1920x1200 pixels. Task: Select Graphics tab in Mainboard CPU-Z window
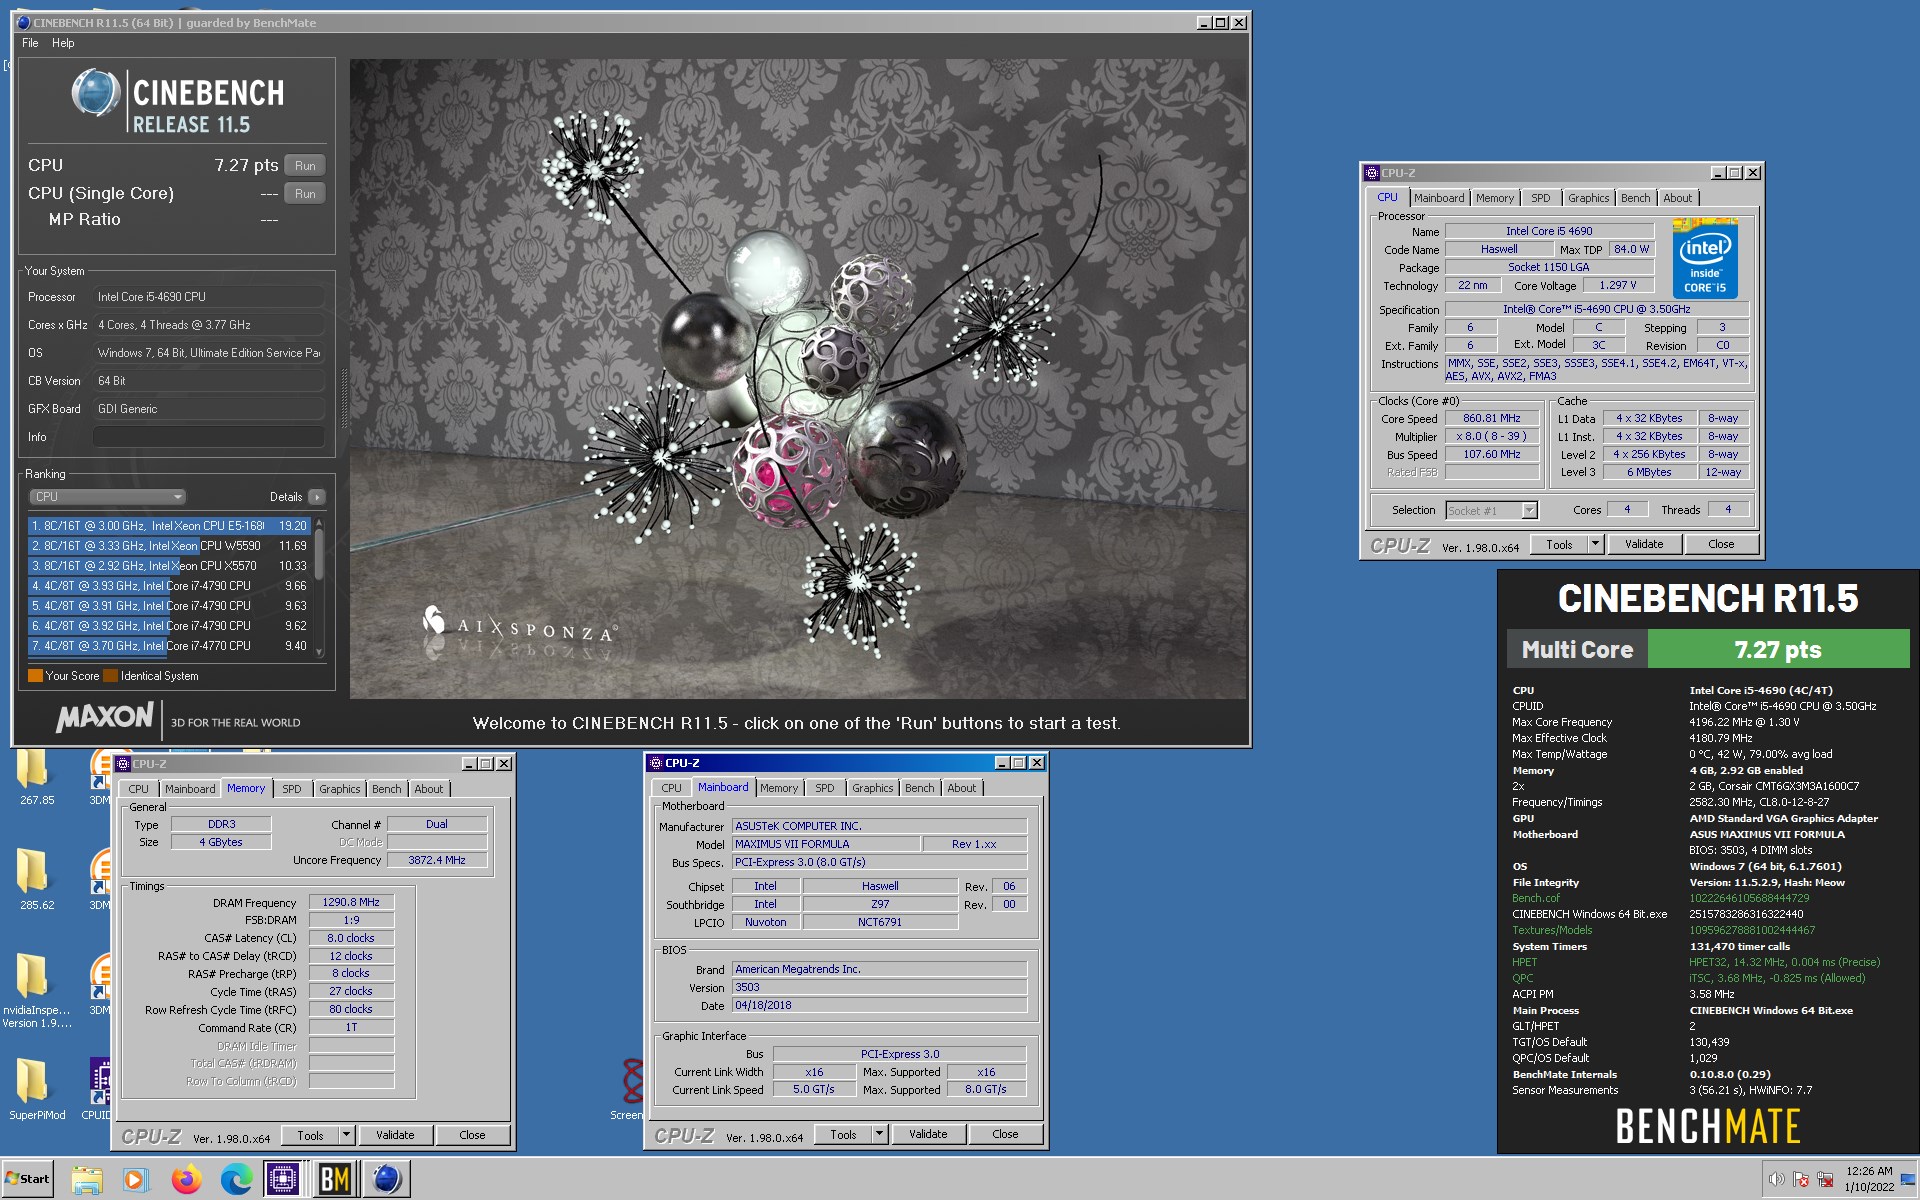tap(872, 788)
